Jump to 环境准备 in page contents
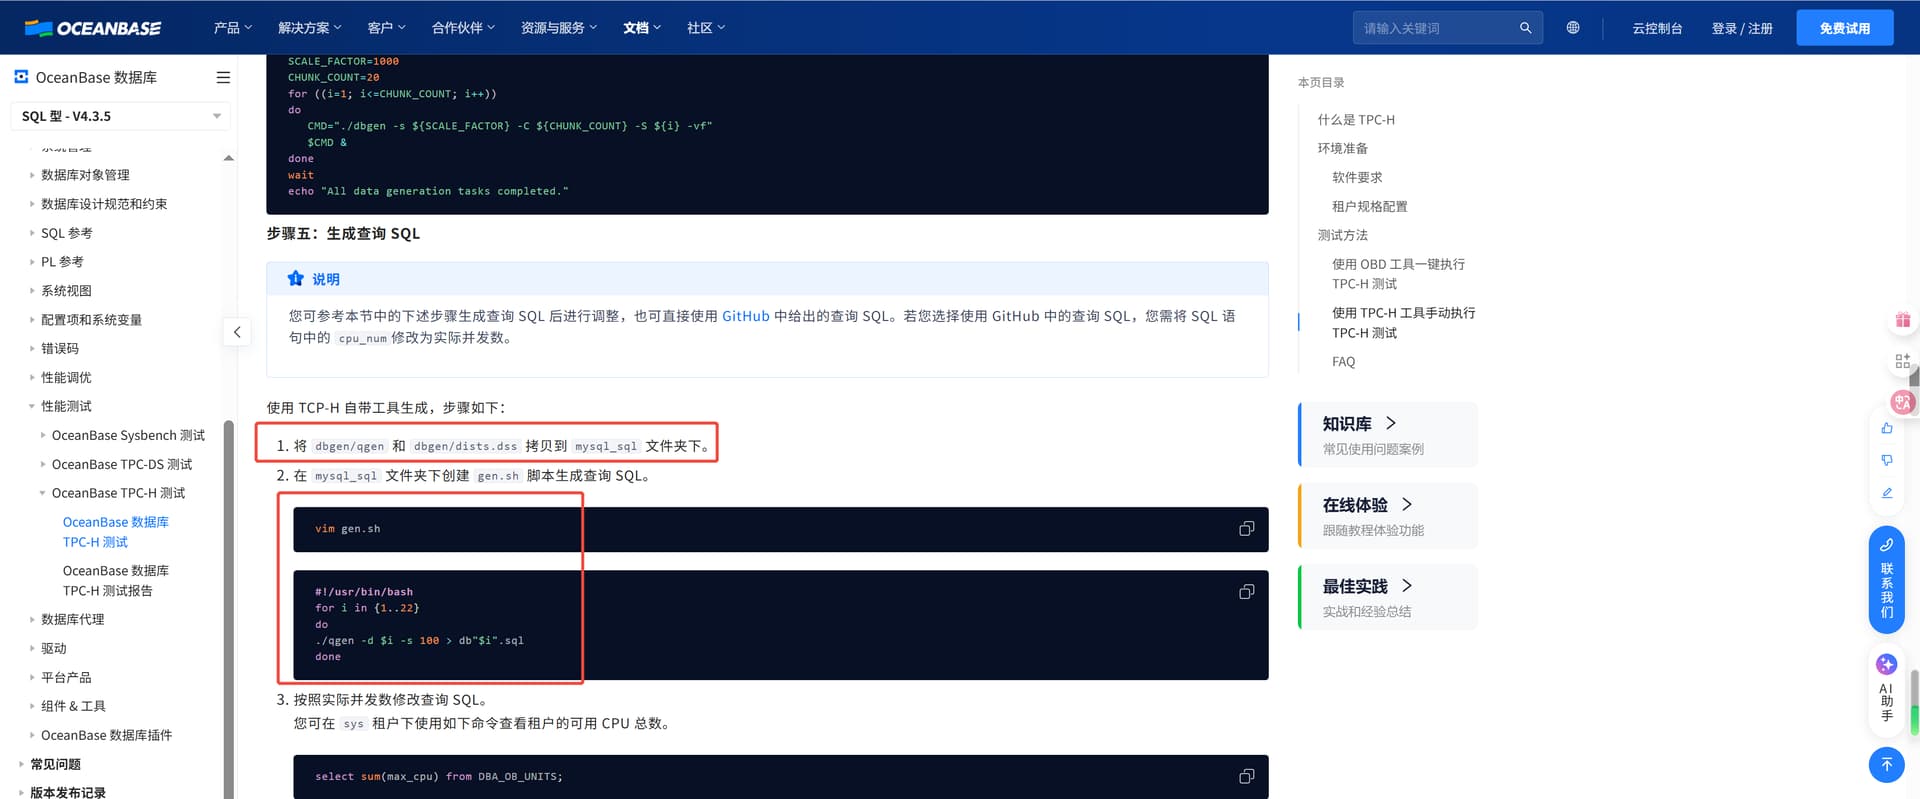 [1343, 149]
